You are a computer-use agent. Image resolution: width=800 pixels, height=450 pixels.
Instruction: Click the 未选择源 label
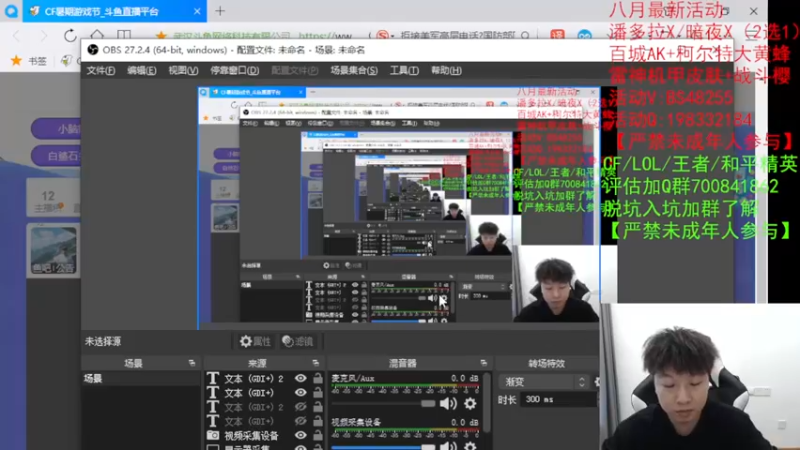103,341
